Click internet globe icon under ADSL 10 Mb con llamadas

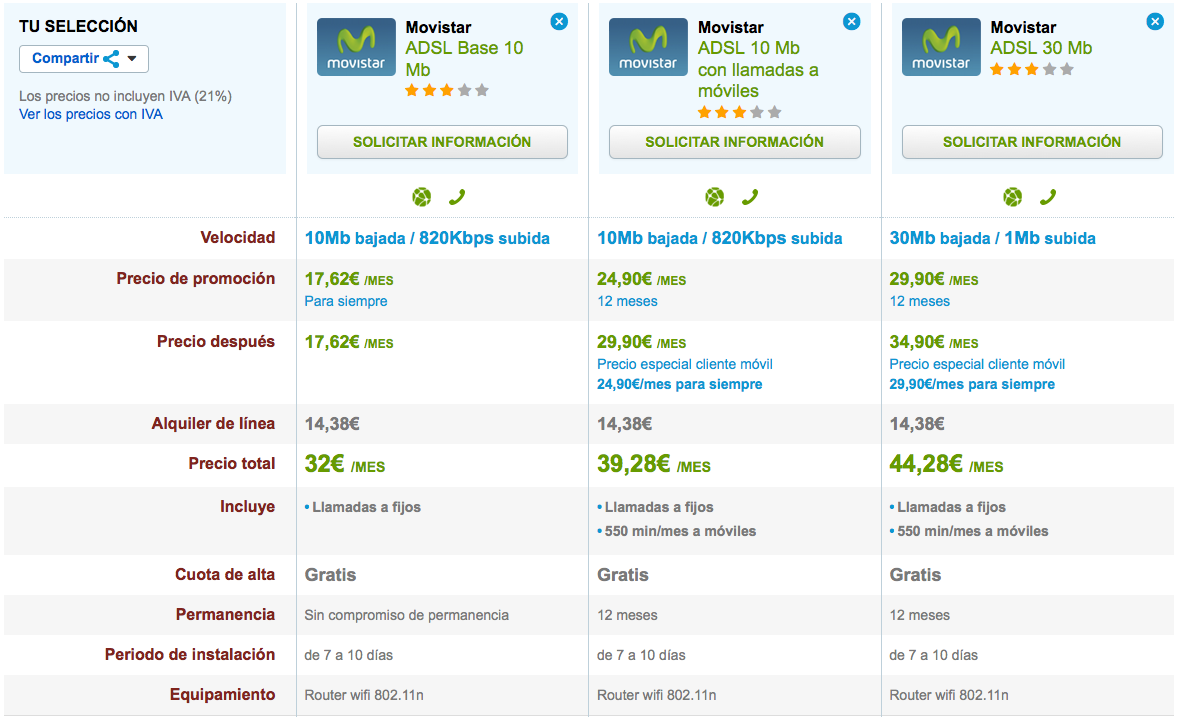pyautogui.click(x=714, y=197)
